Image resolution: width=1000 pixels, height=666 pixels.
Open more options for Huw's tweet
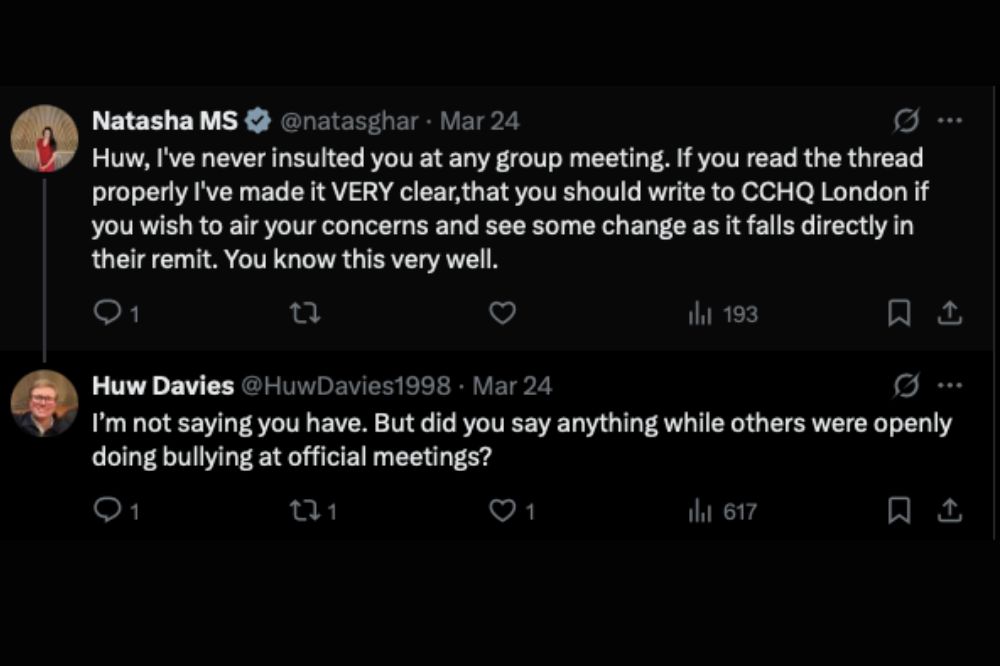point(949,385)
